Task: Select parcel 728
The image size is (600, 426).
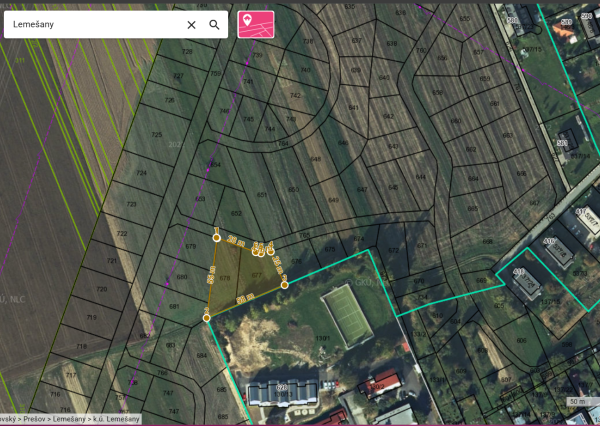Action: point(187,51)
